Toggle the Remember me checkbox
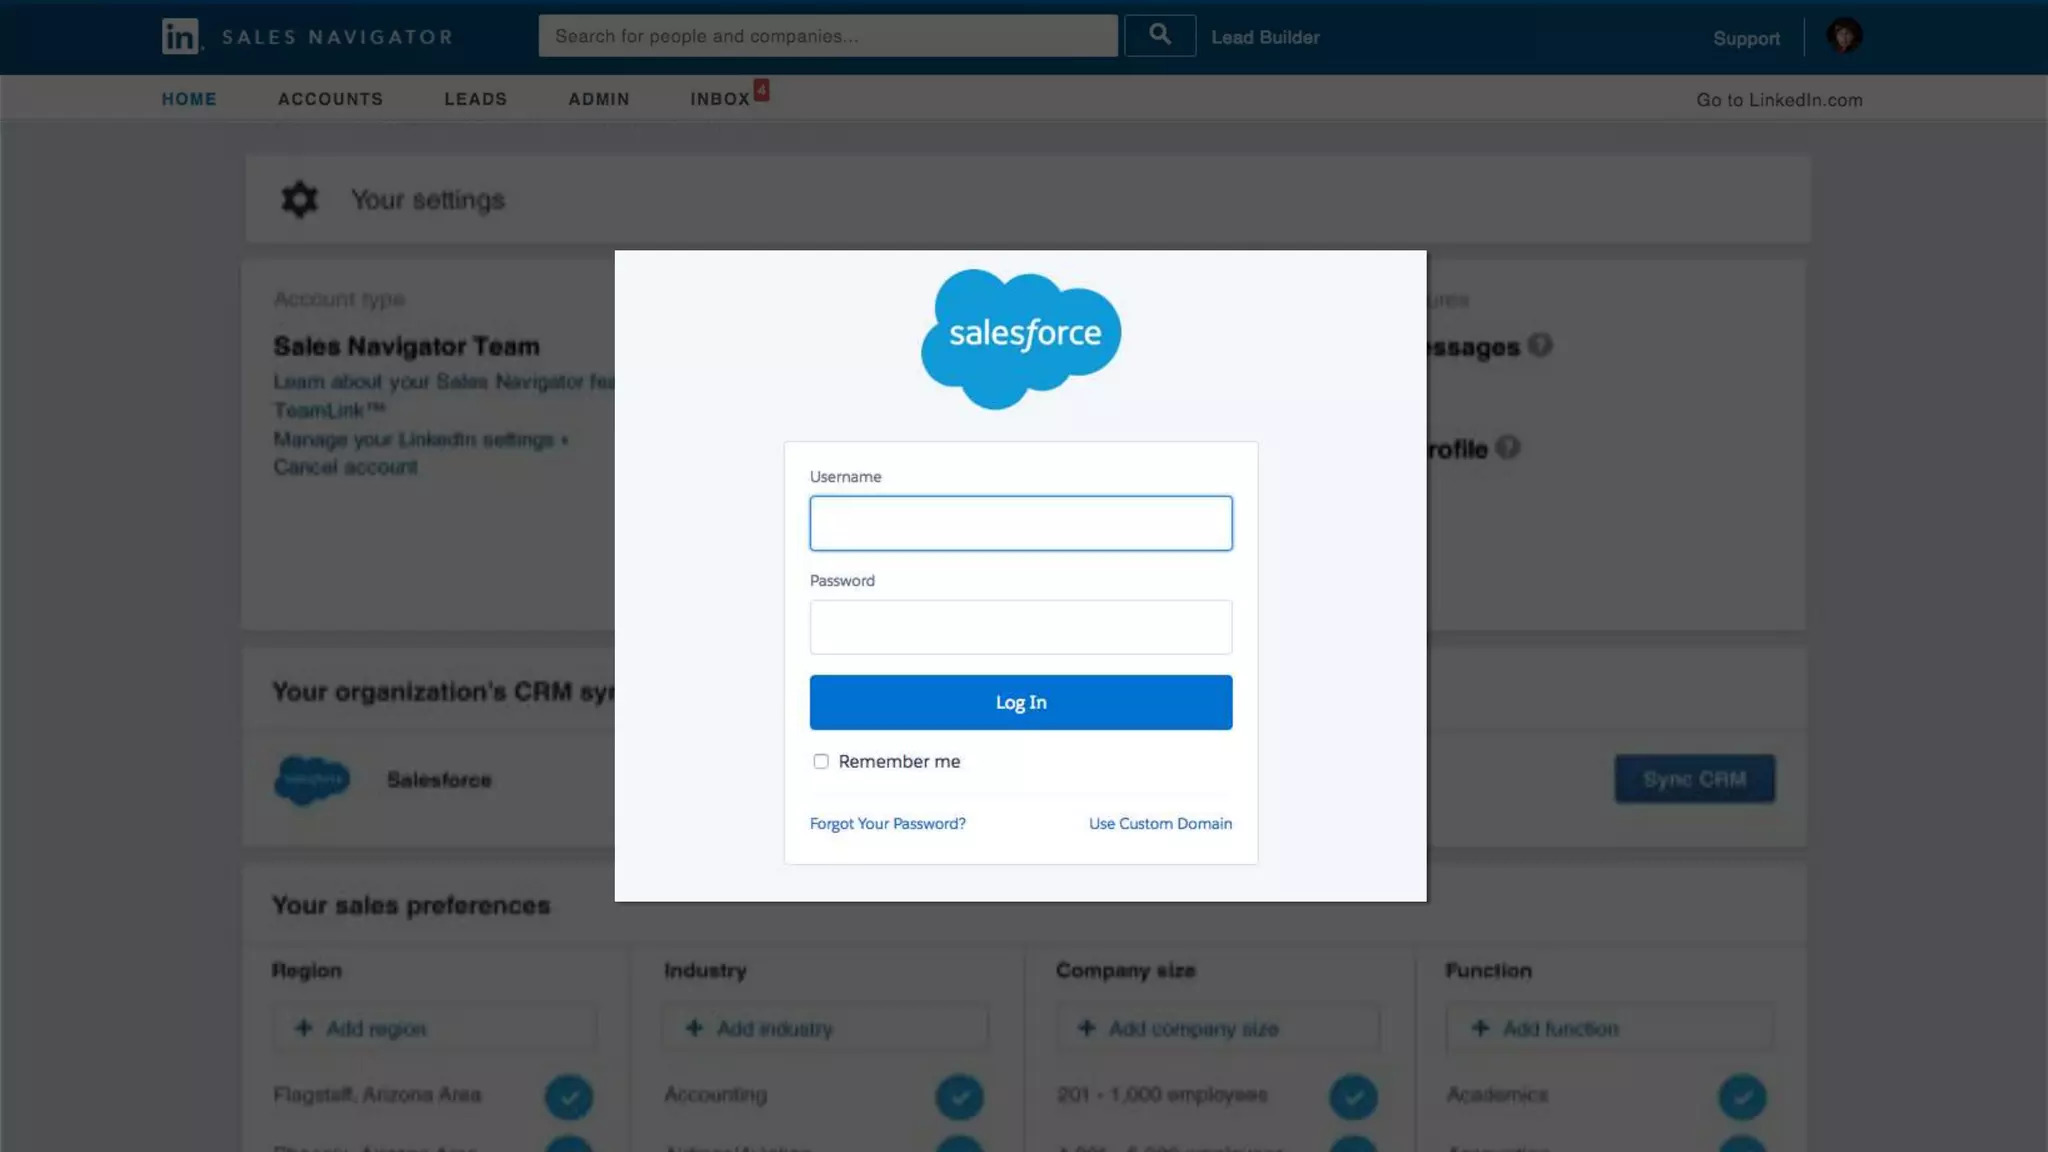This screenshot has height=1152, width=2048. coord(821,761)
